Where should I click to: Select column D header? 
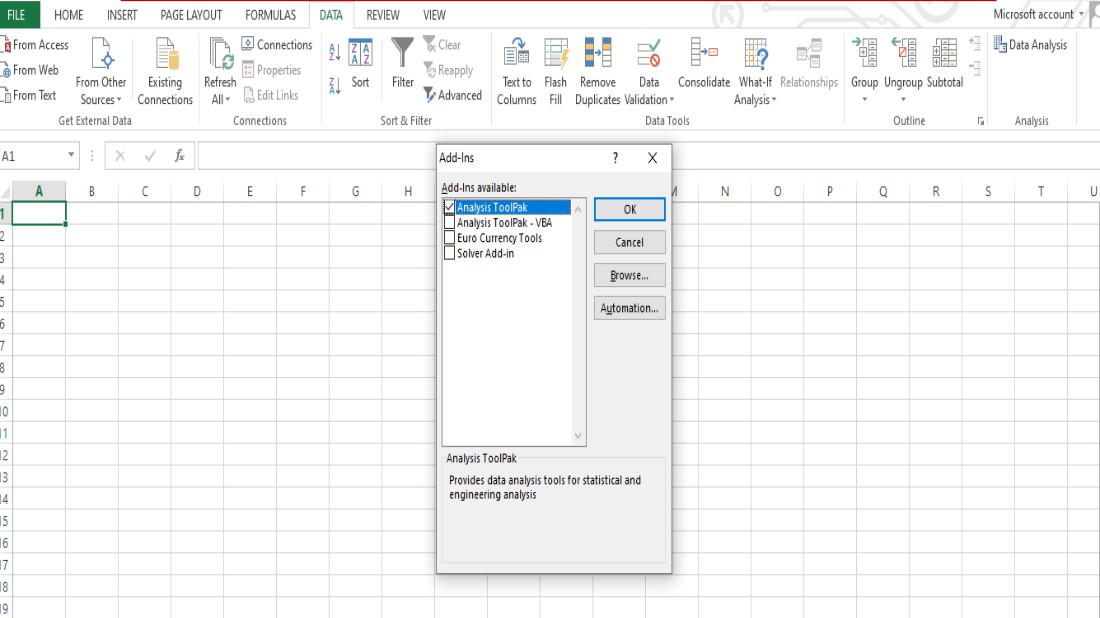point(196,191)
